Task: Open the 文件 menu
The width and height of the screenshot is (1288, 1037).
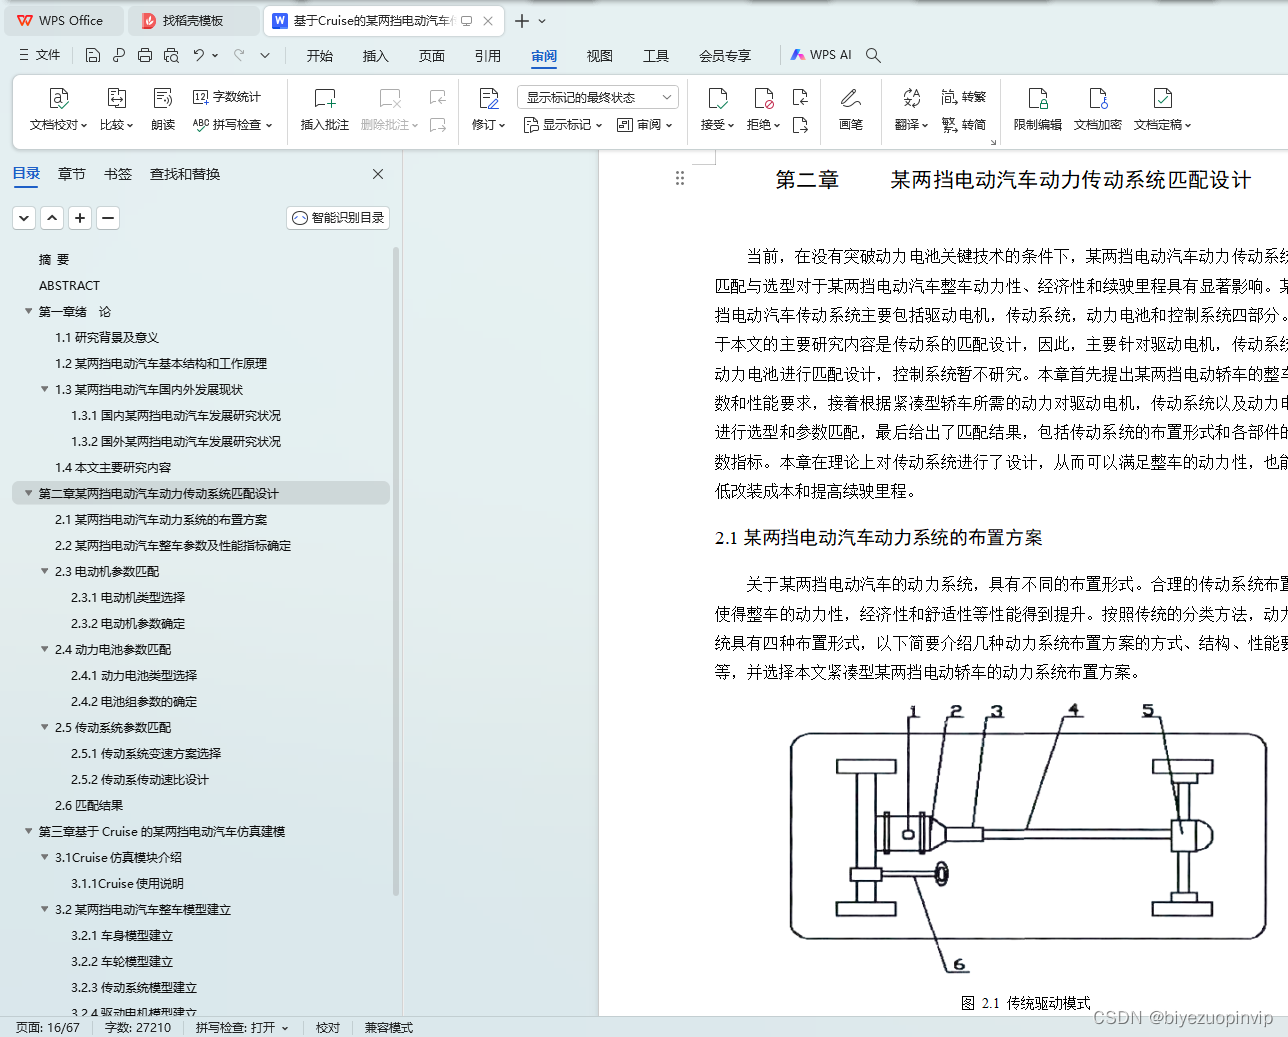Action: 40,56
